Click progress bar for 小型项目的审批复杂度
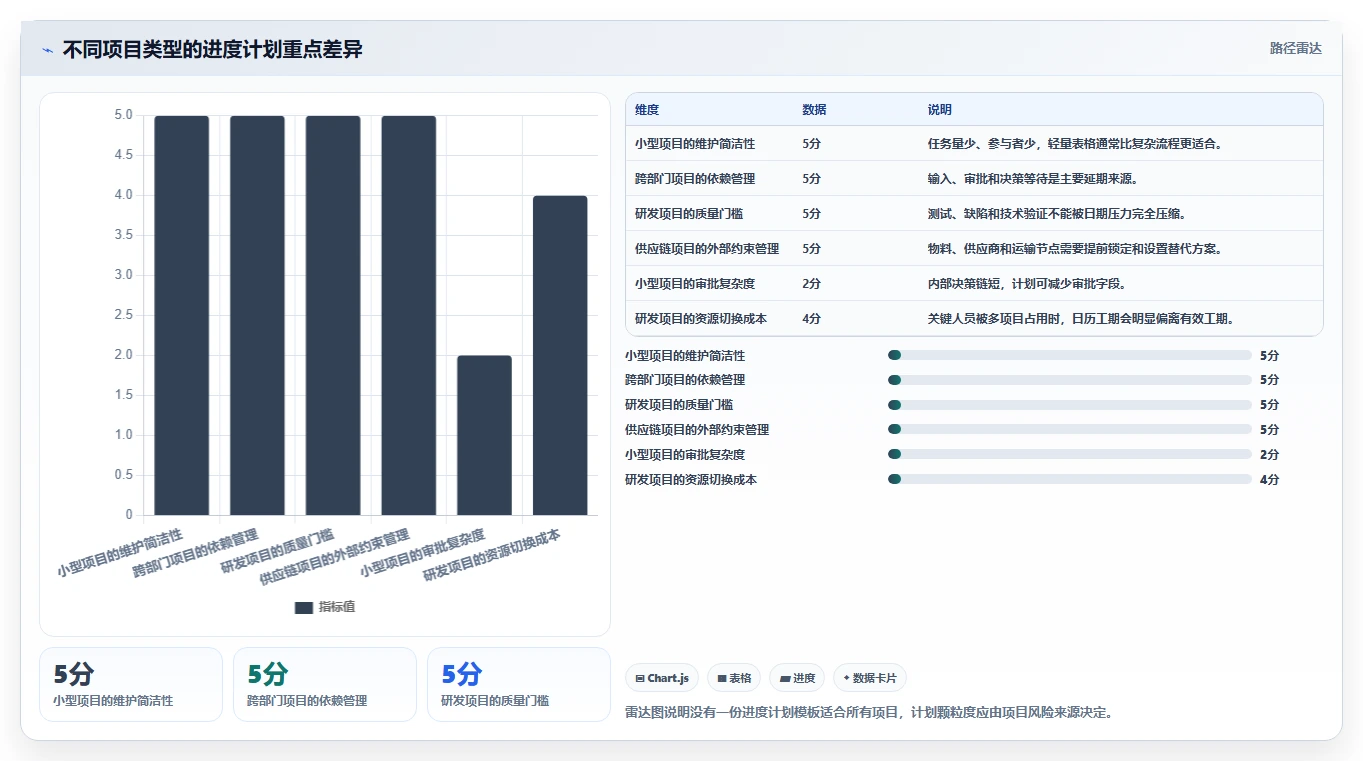This screenshot has width=1363, height=761. pos(1069,455)
